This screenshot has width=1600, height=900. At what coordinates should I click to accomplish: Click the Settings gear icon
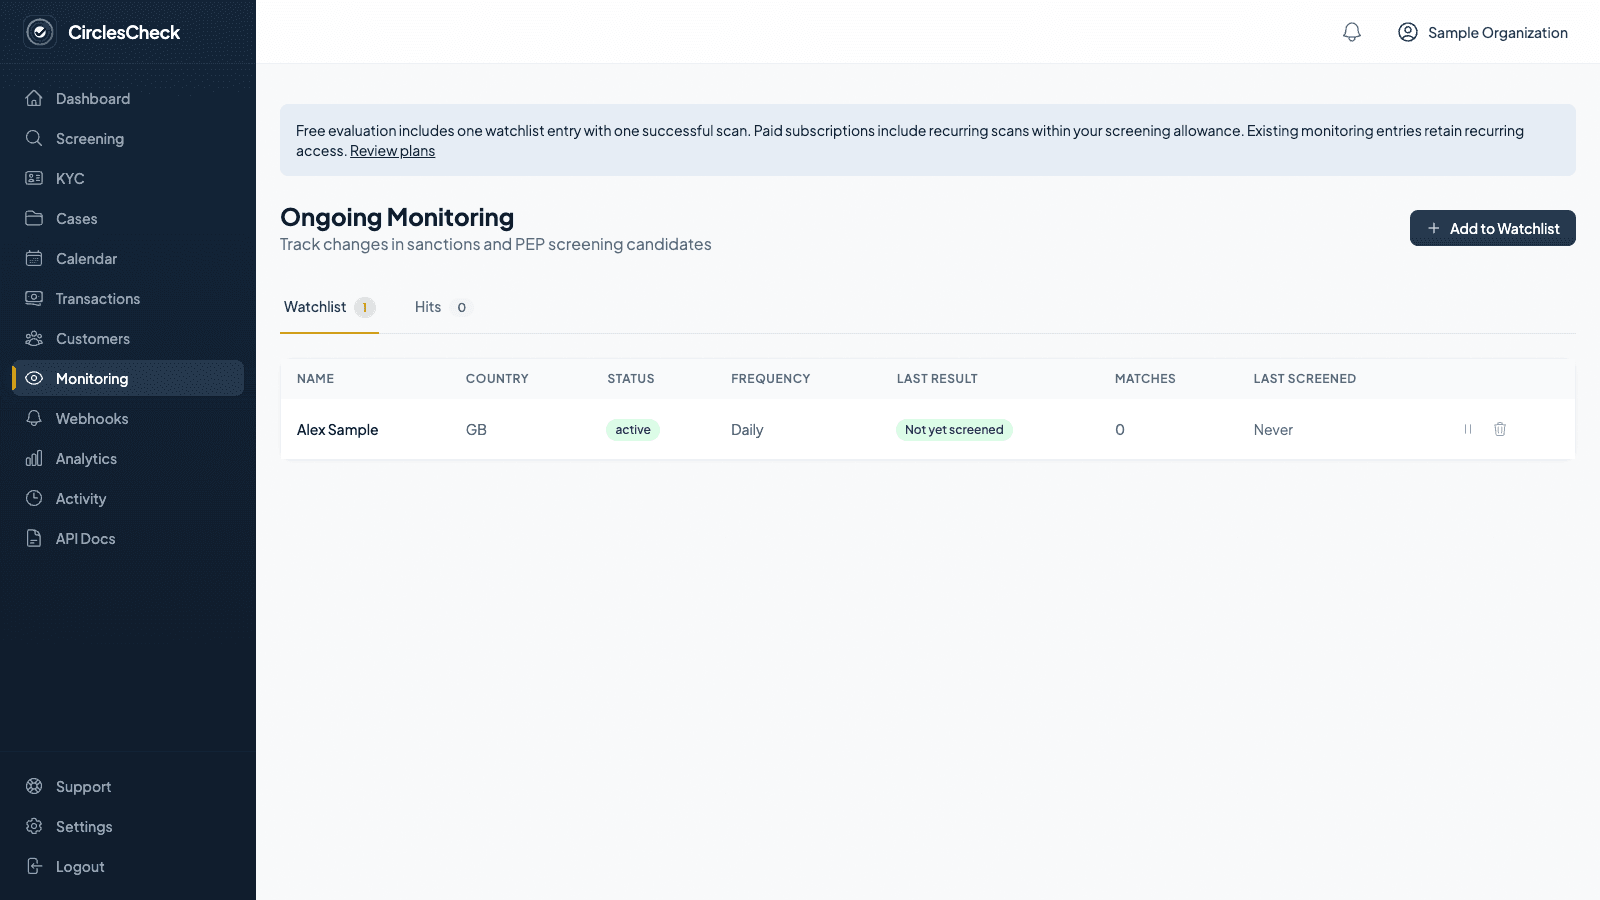click(x=34, y=826)
